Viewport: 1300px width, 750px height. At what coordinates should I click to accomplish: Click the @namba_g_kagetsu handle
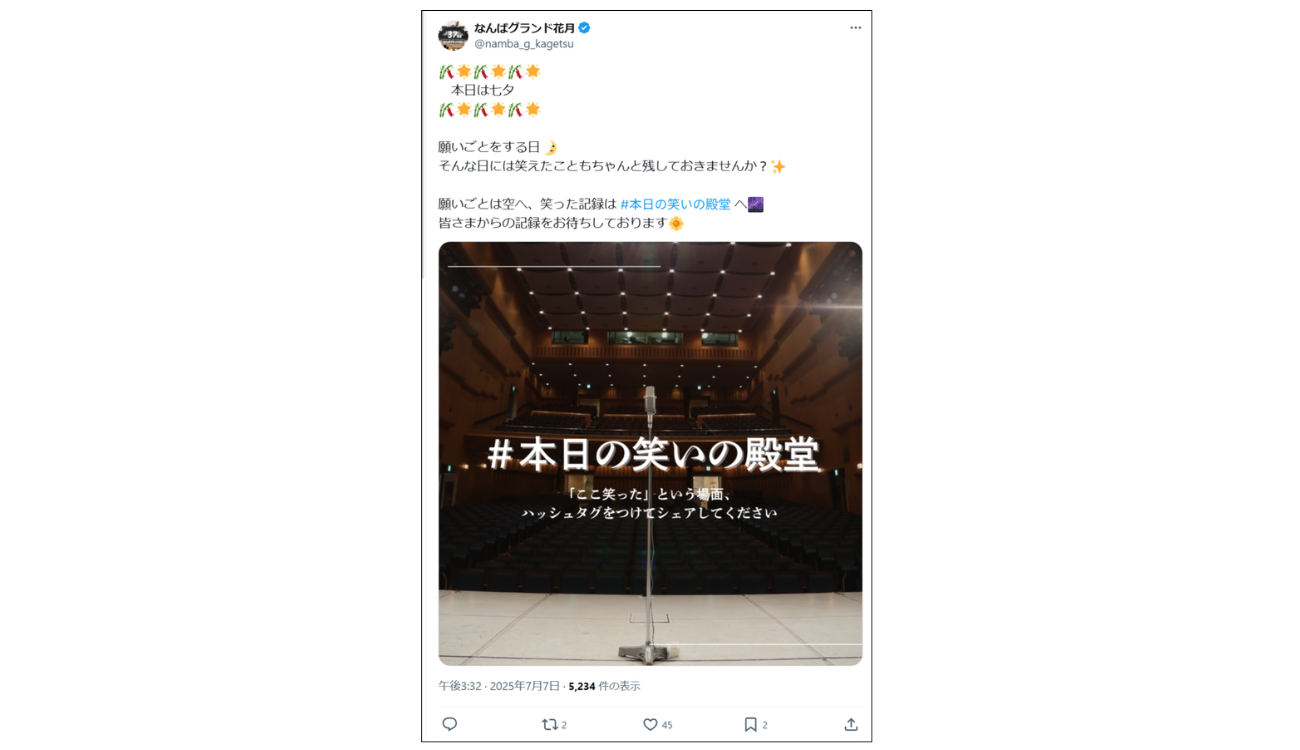[524, 44]
